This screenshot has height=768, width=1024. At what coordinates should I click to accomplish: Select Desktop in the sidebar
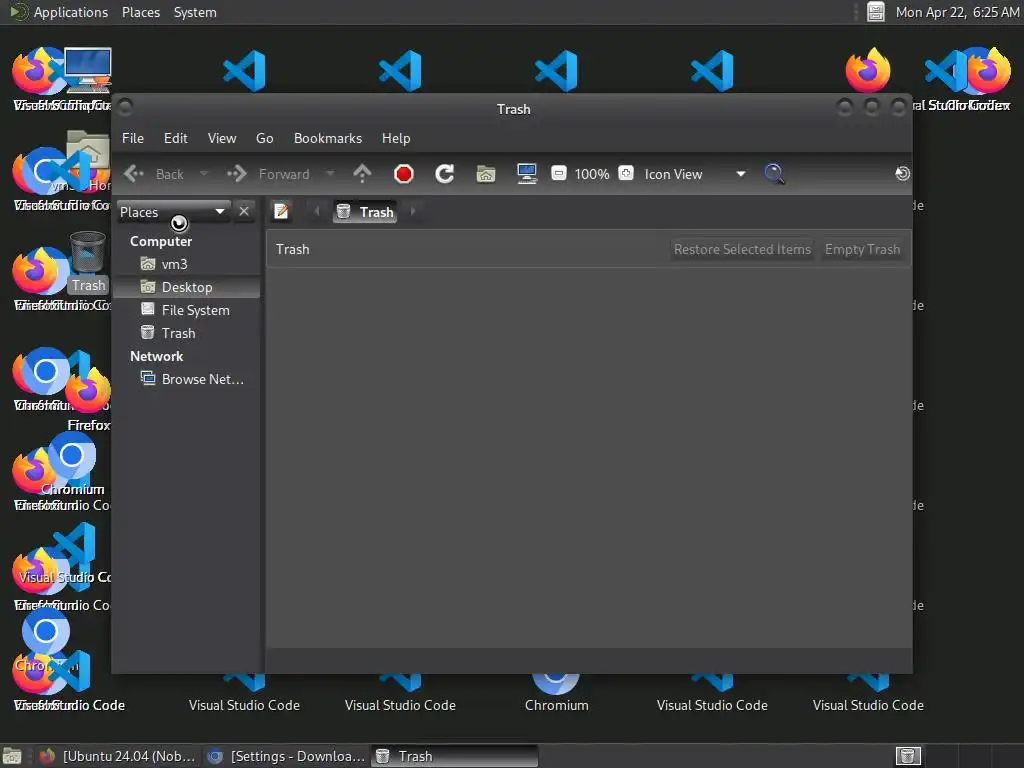187,287
